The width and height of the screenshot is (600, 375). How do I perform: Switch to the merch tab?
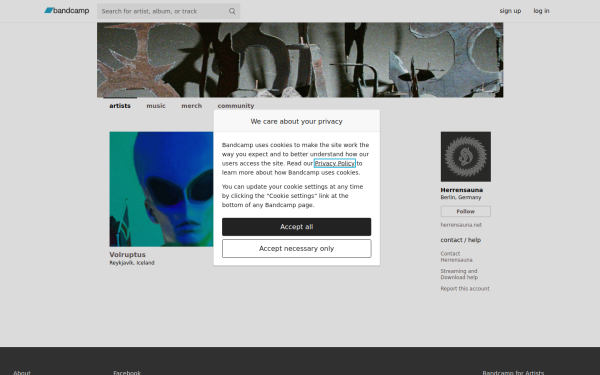coord(191,106)
